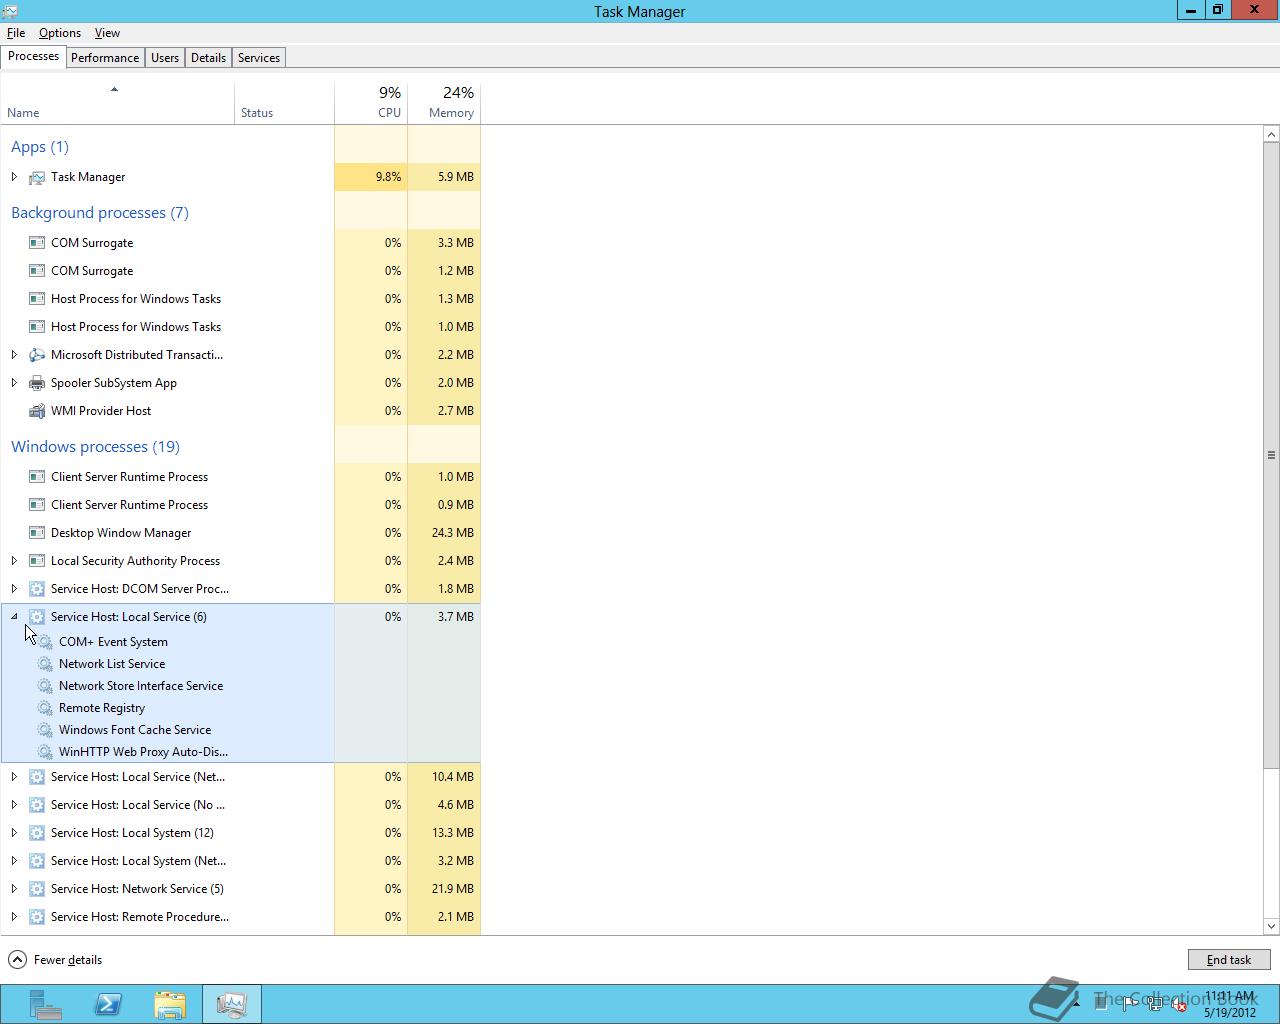Expand Service Host: Remote Procedure row
The height and width of the screenshot is (1024, 1280).
coord(14,917)
